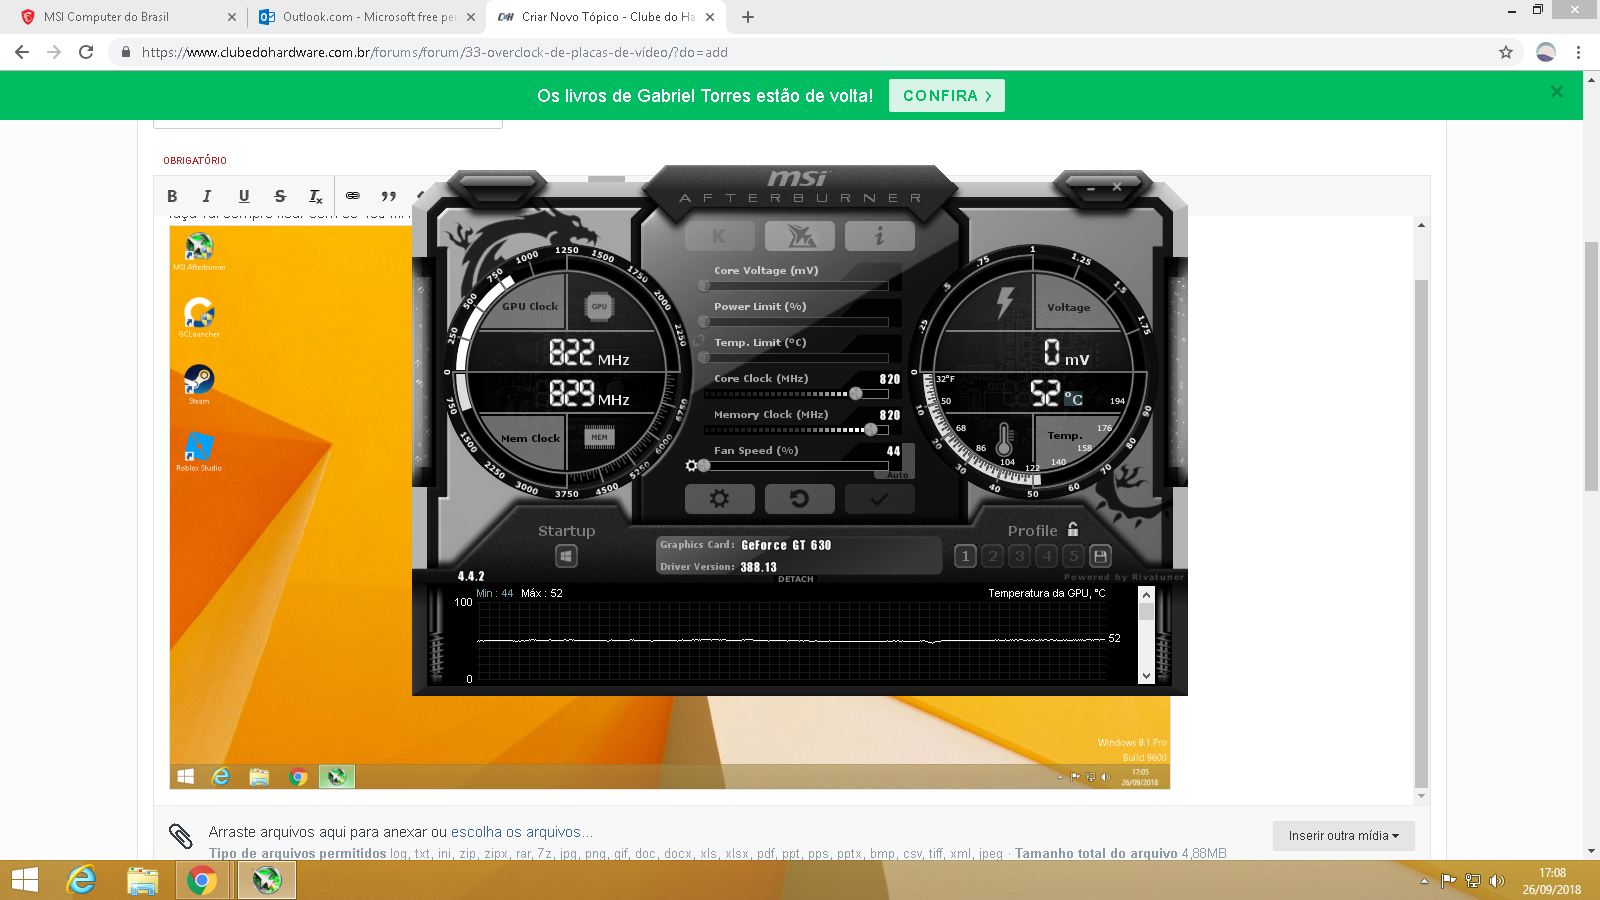Close the green books banner
The height and width of the screenshot is (900, 1600).
pyautogui.click(x=1557, y=92)
